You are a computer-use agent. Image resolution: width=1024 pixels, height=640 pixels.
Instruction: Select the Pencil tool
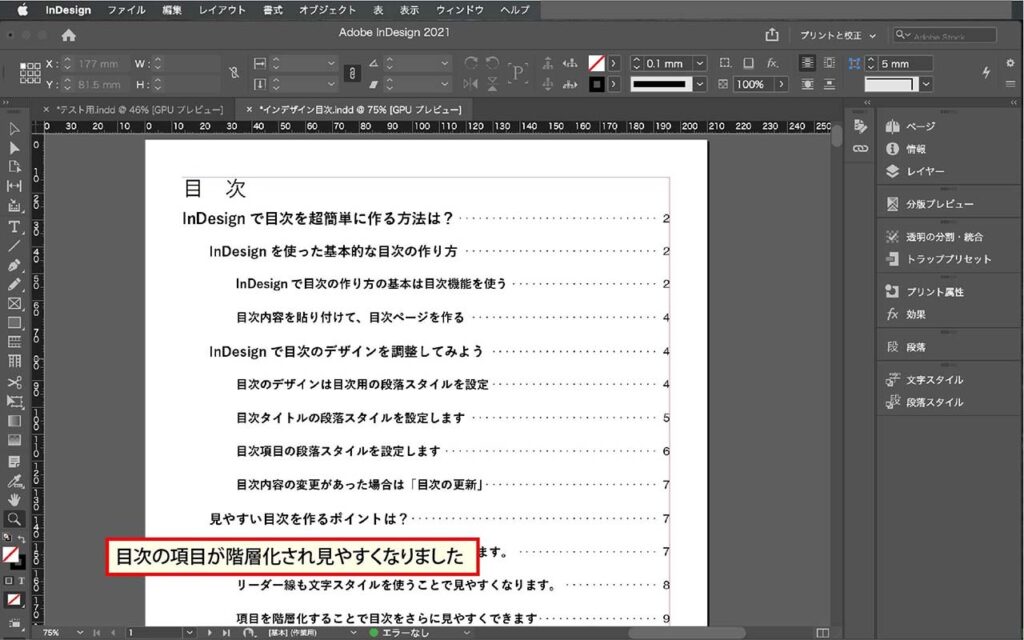14,285
